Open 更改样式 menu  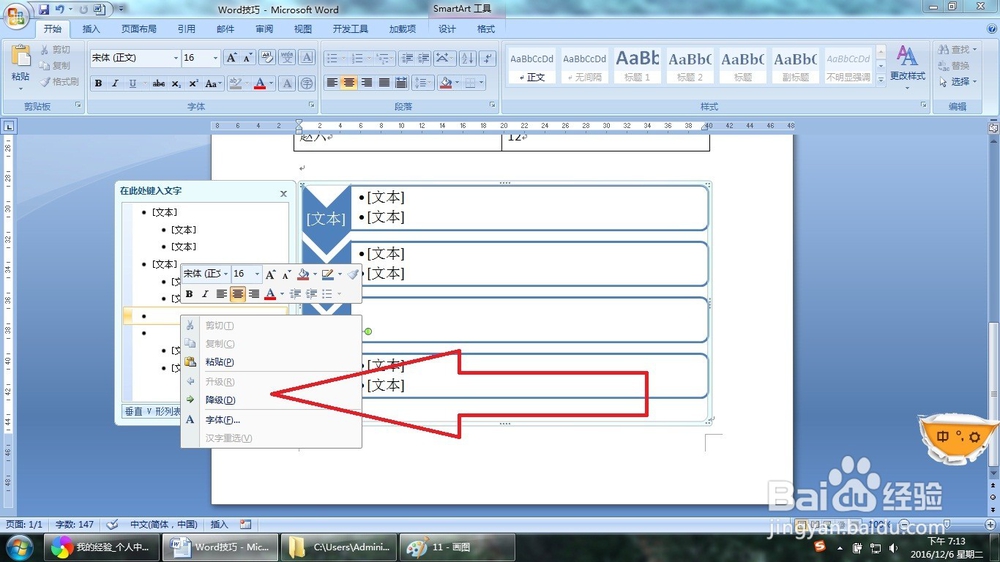pos(908,67)
